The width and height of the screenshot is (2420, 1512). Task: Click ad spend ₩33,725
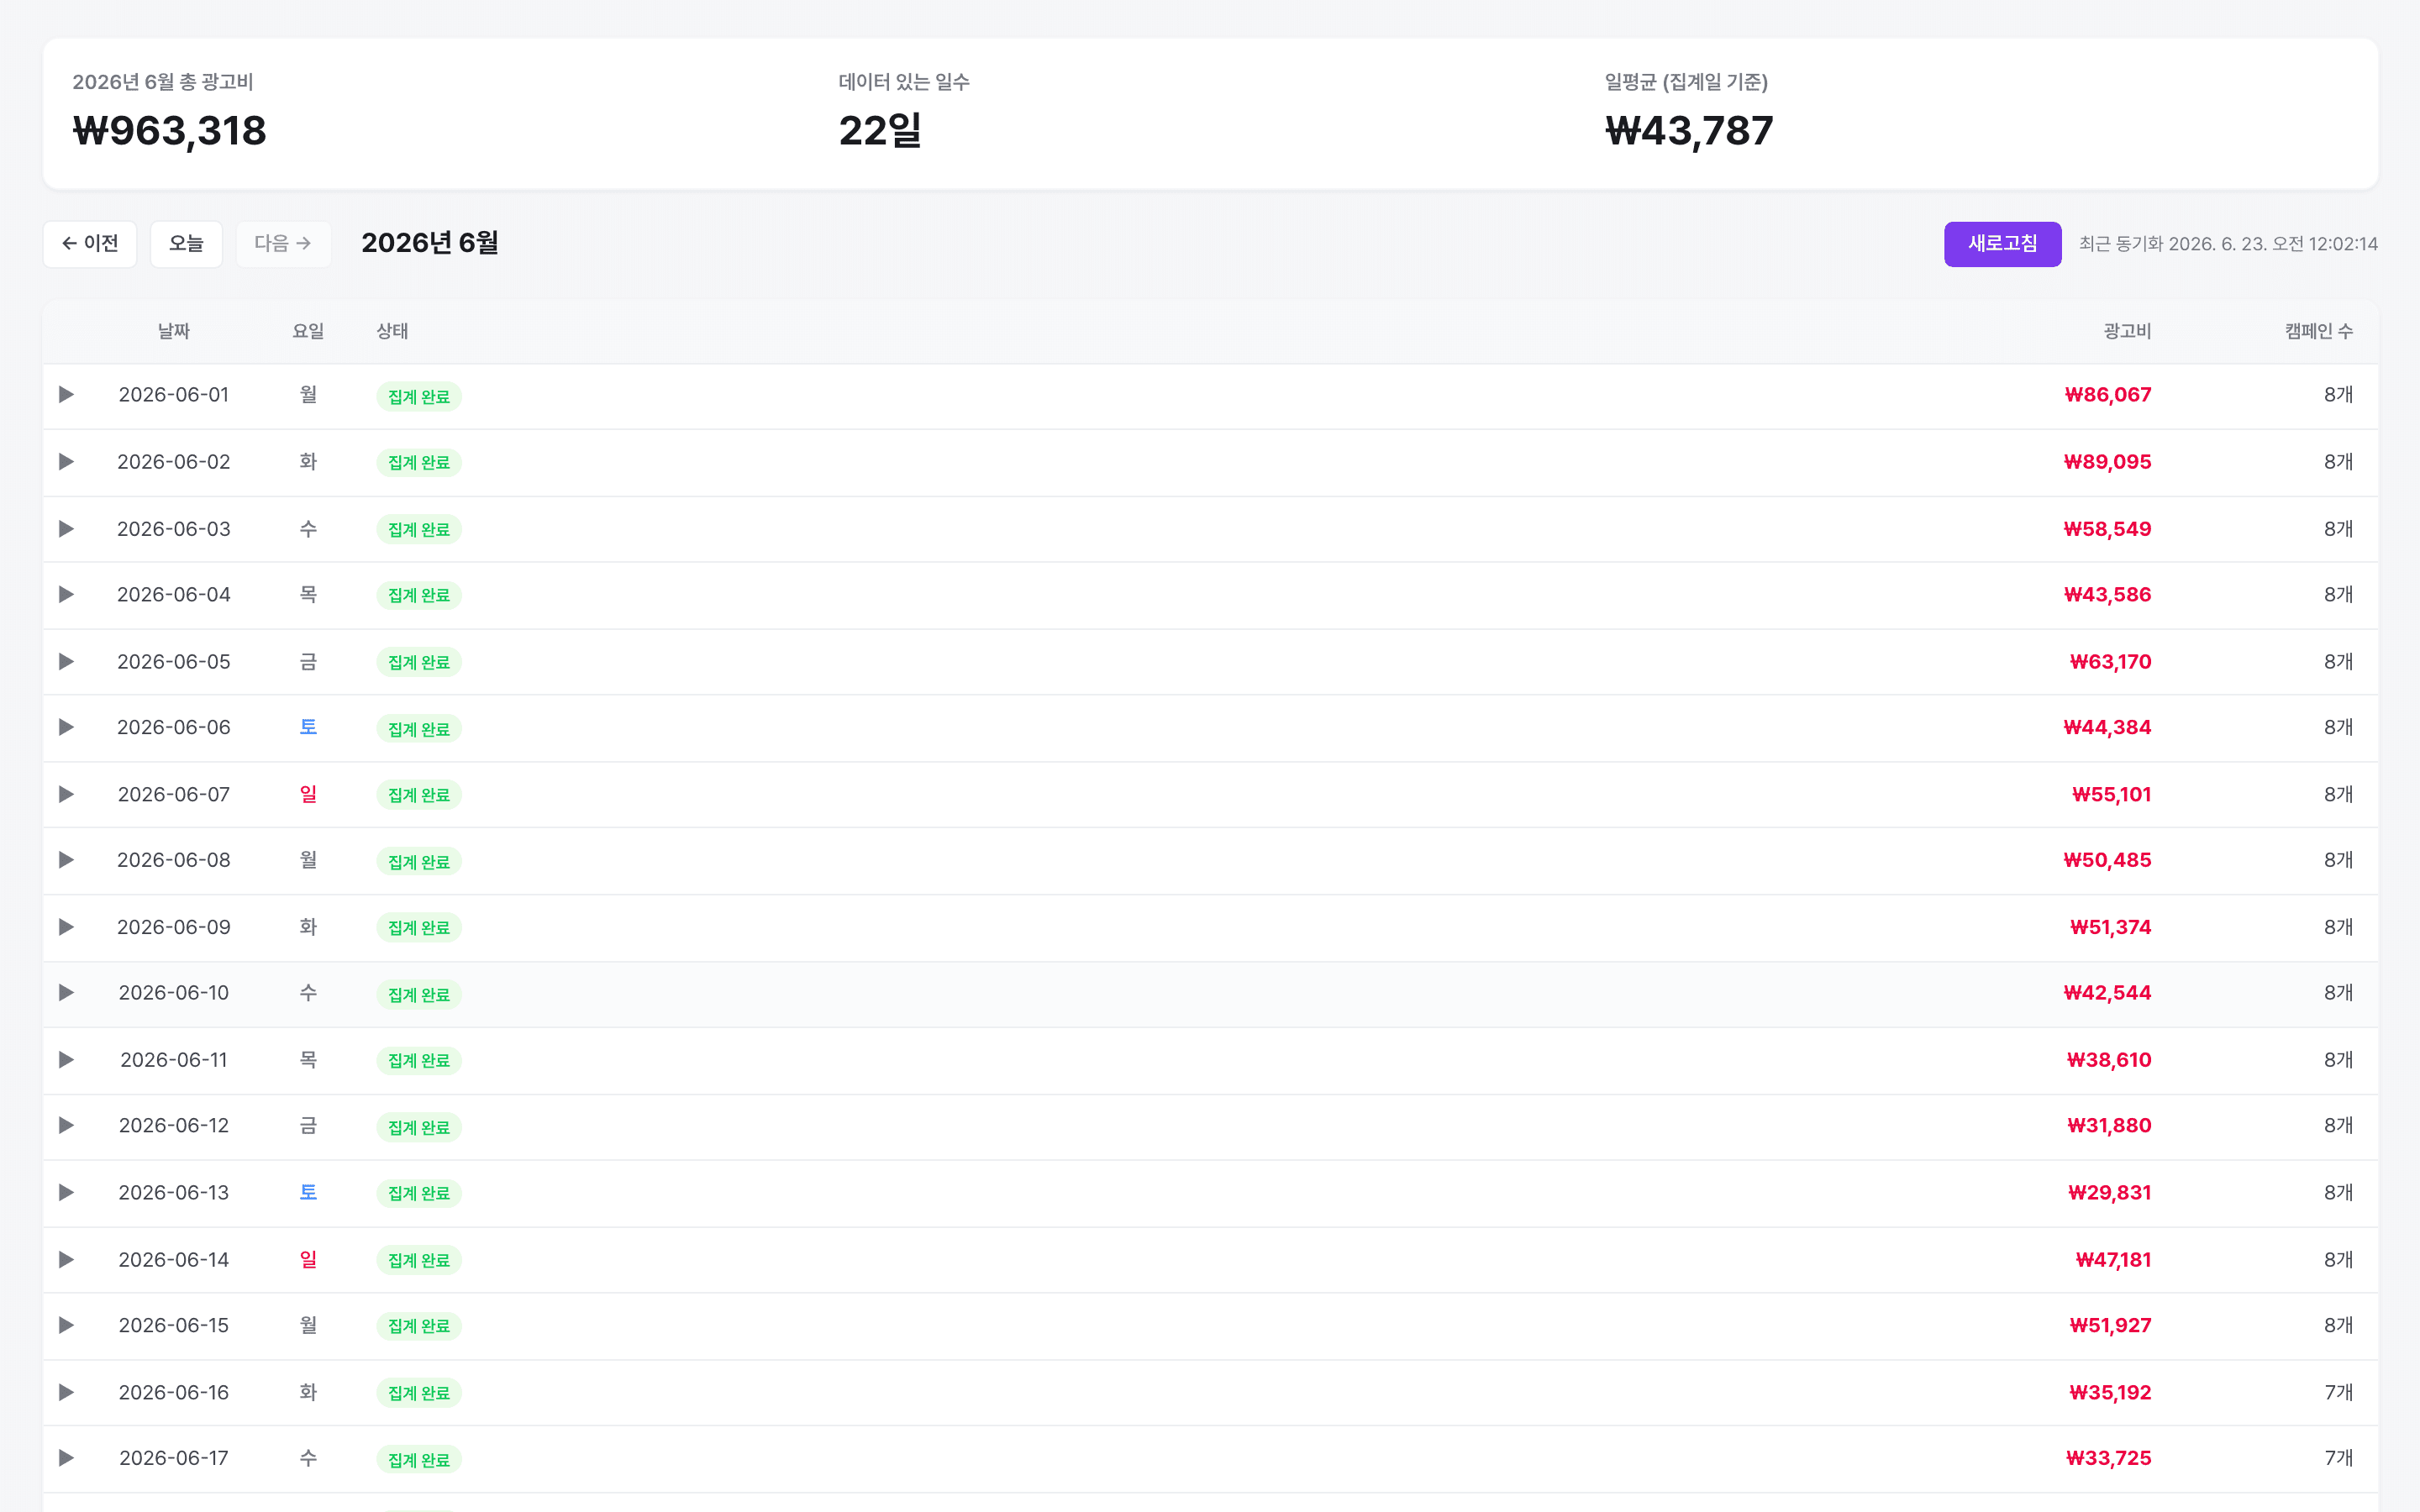(2108, 1459)
